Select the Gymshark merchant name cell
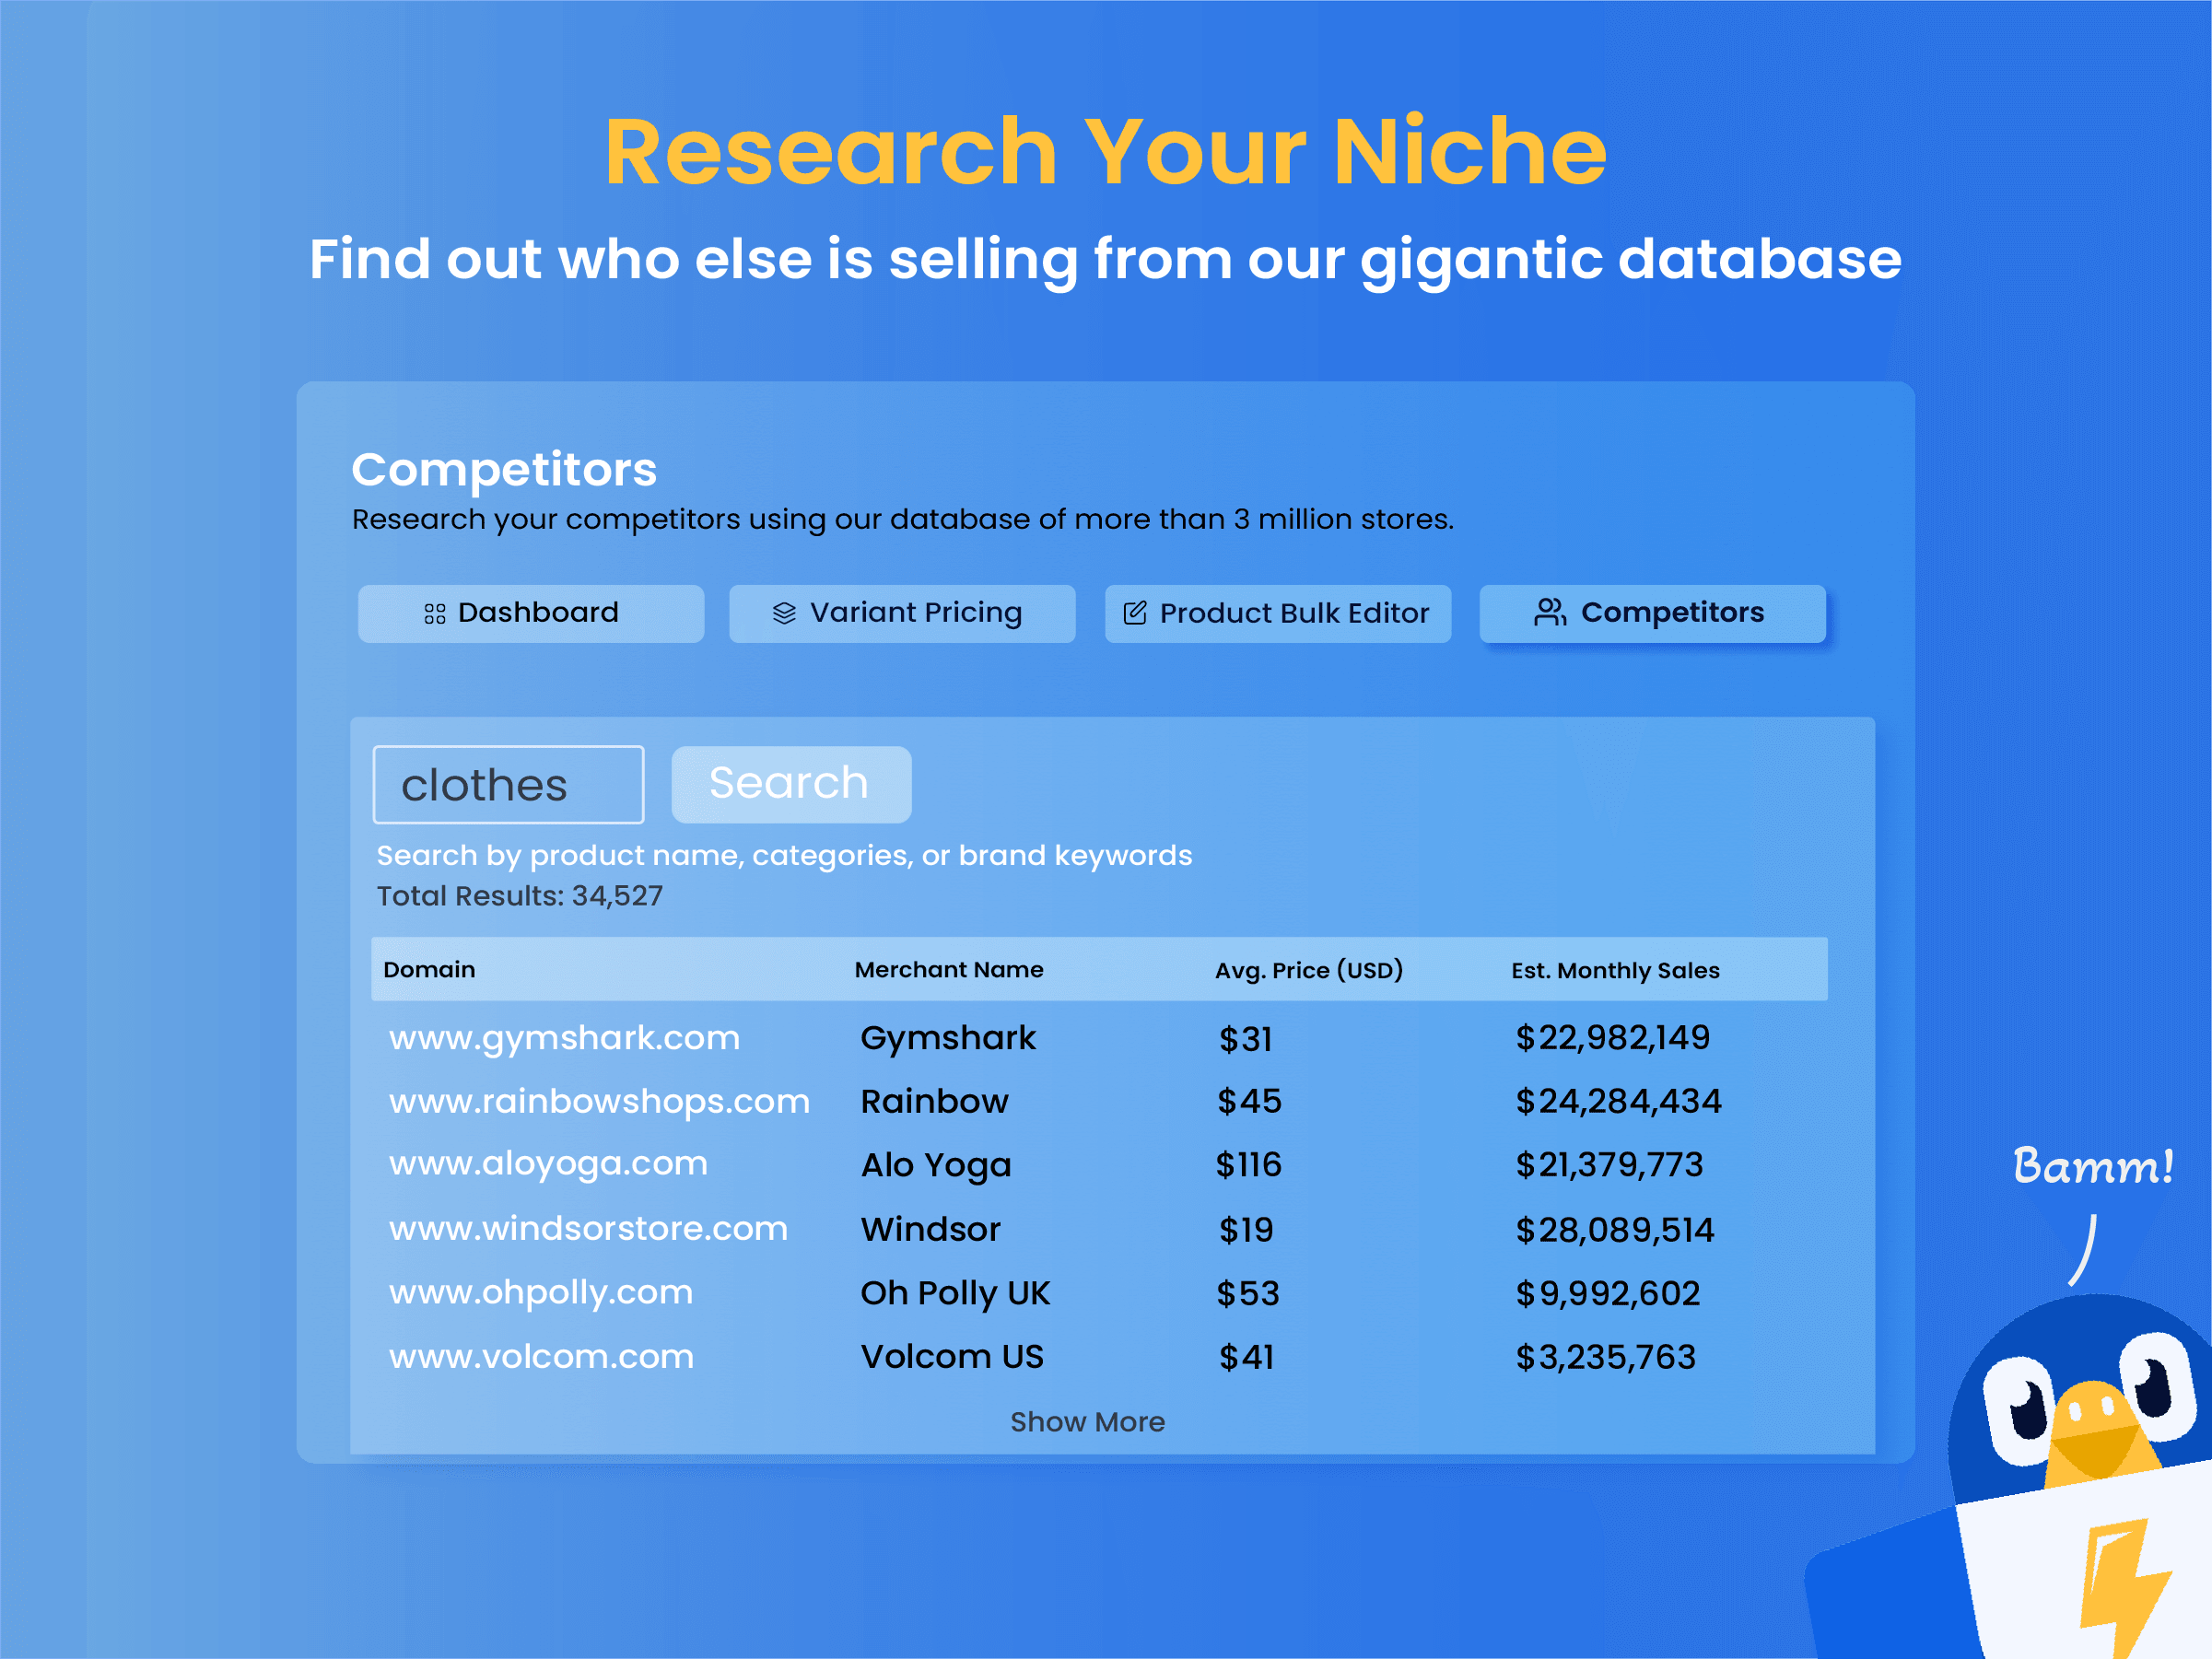Screen dimensions: 2212x1659 947,1039
